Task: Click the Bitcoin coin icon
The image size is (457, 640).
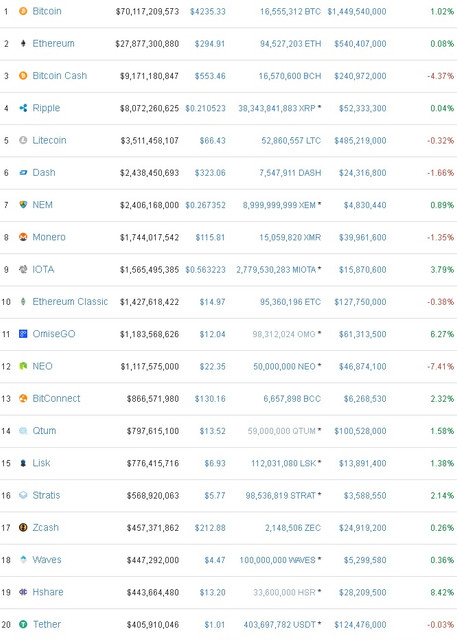Action: 23,11
